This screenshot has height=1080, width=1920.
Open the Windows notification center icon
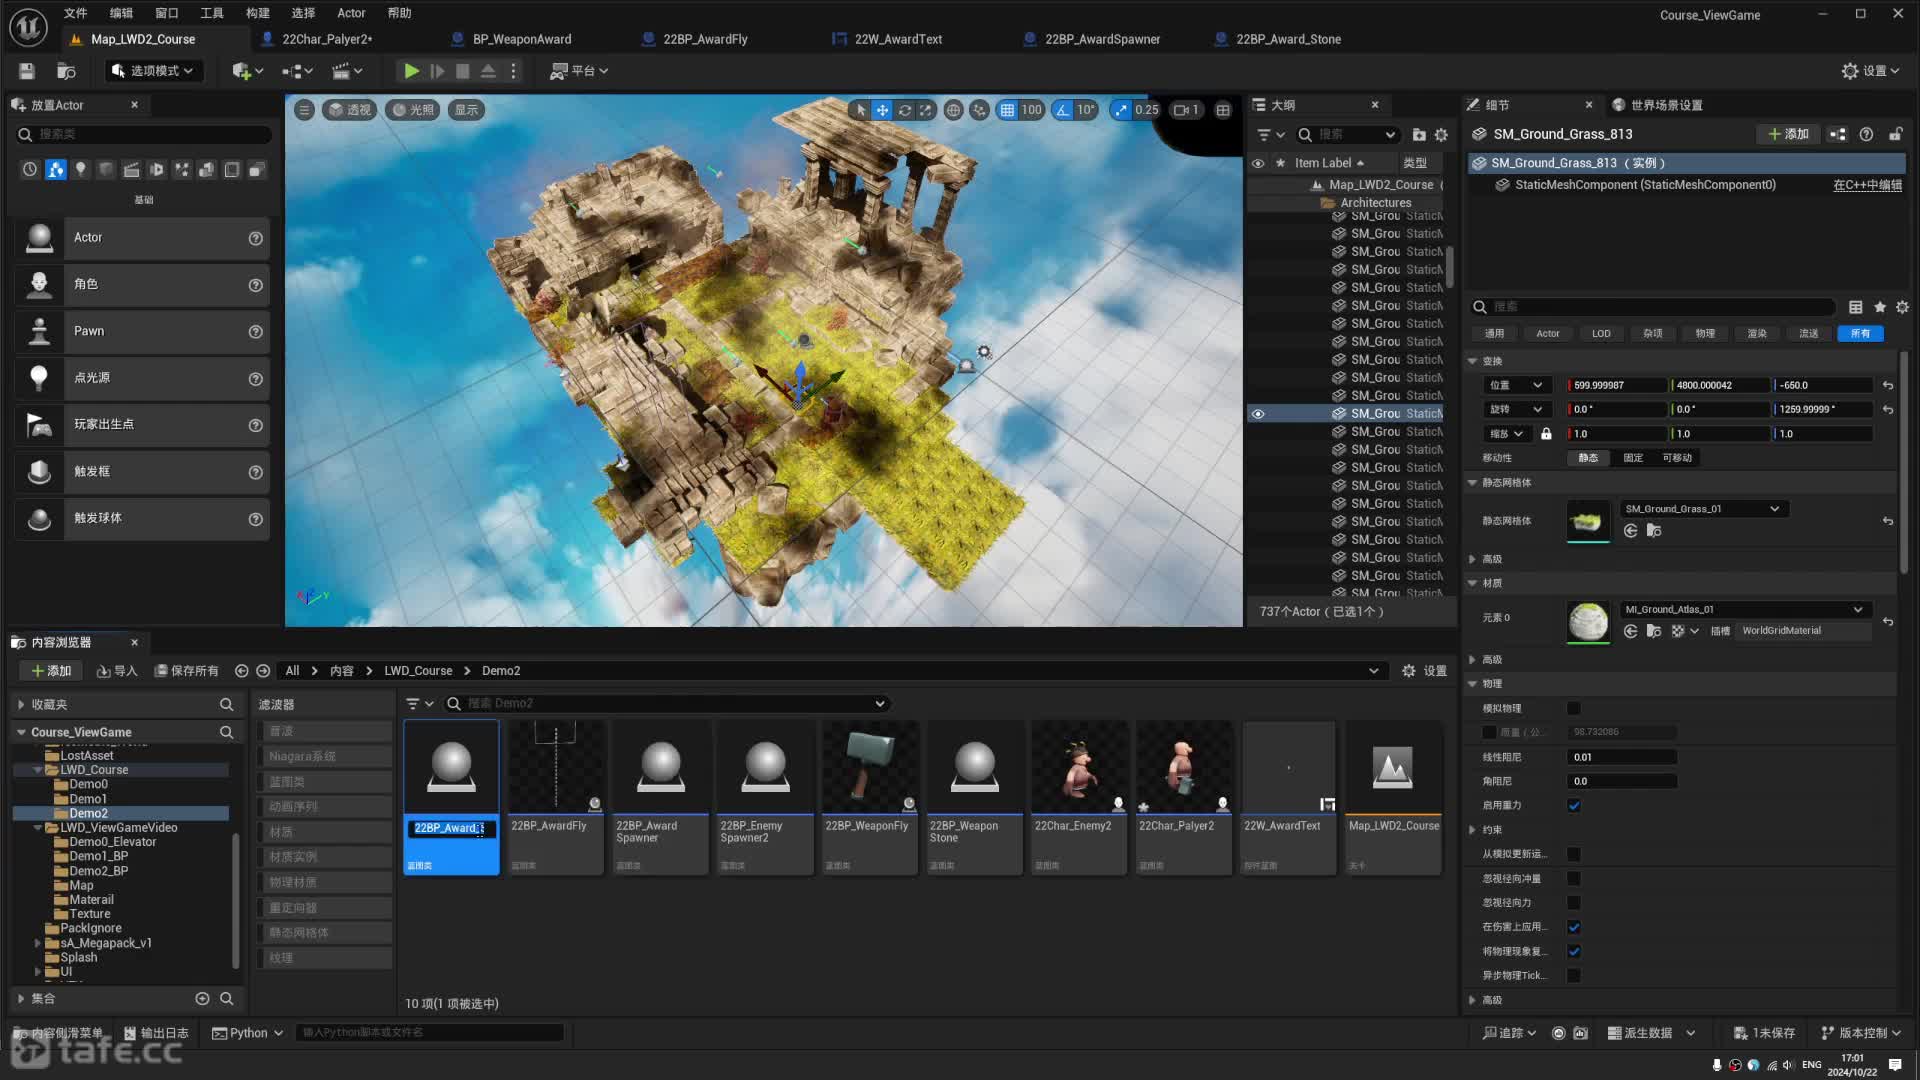[x=1895, y=1065]
